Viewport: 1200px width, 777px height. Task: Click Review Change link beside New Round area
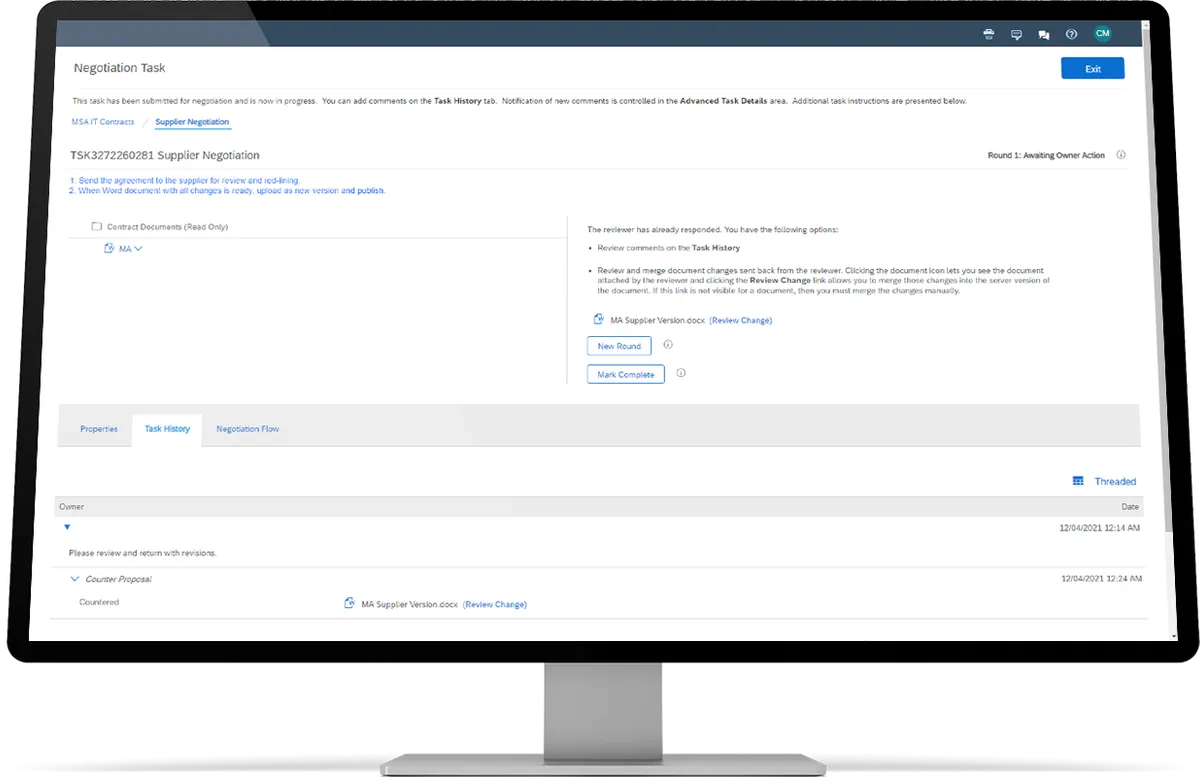pyautogui.click(x=741, y=321)
